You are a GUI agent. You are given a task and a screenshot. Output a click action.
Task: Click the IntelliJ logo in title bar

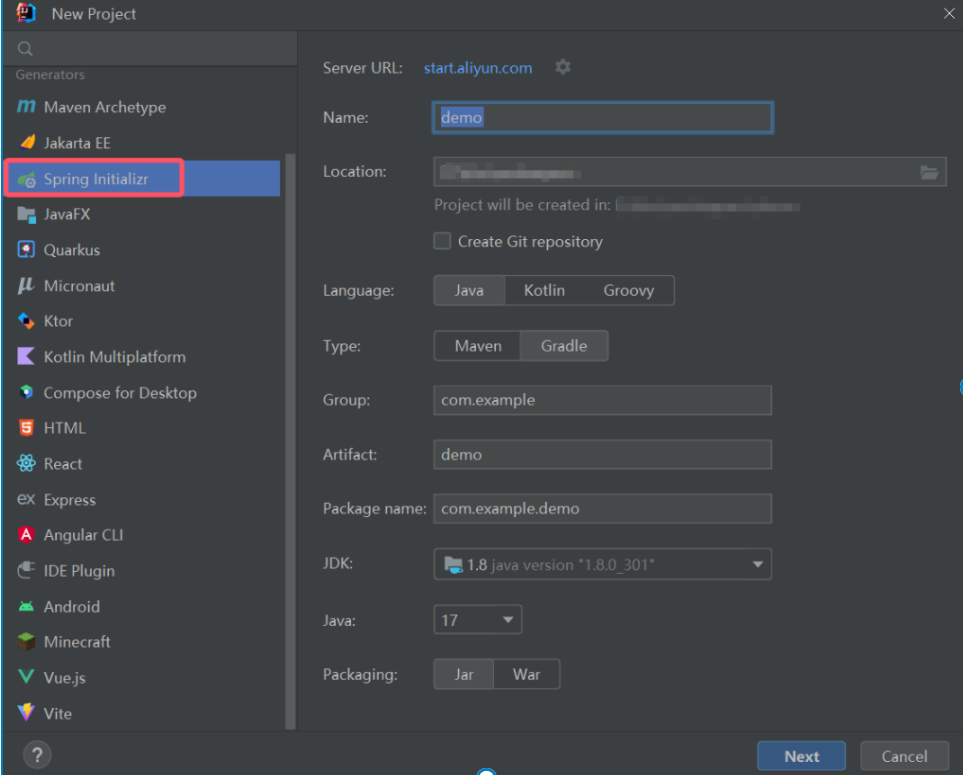pos(26,13)
